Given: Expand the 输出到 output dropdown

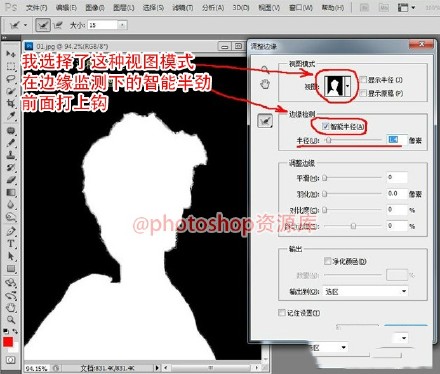Looking at the screenshot, I should [366, 291].
